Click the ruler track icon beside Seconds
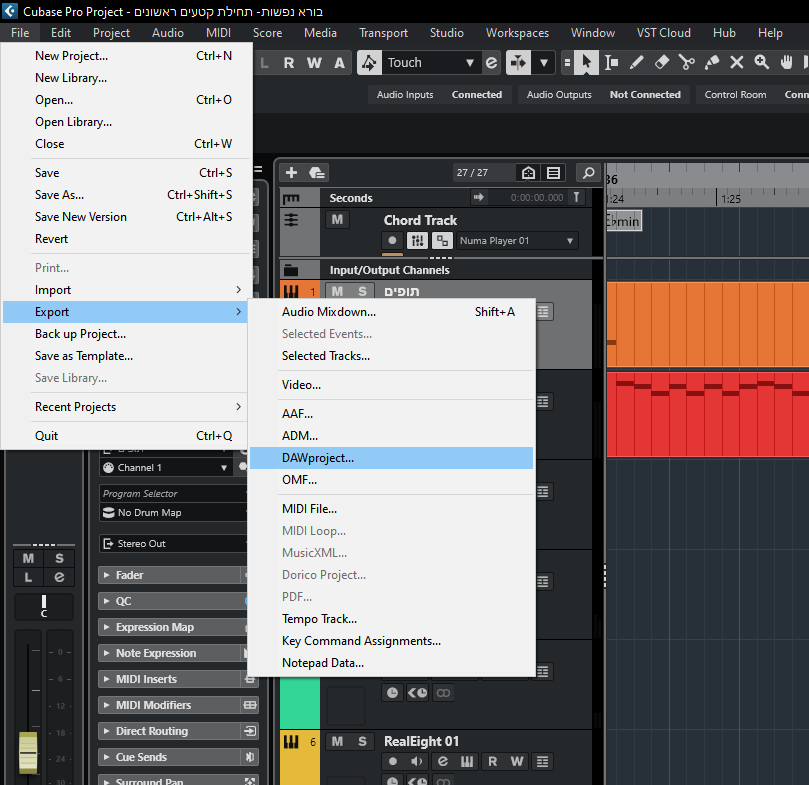 [x=291, y=198]
